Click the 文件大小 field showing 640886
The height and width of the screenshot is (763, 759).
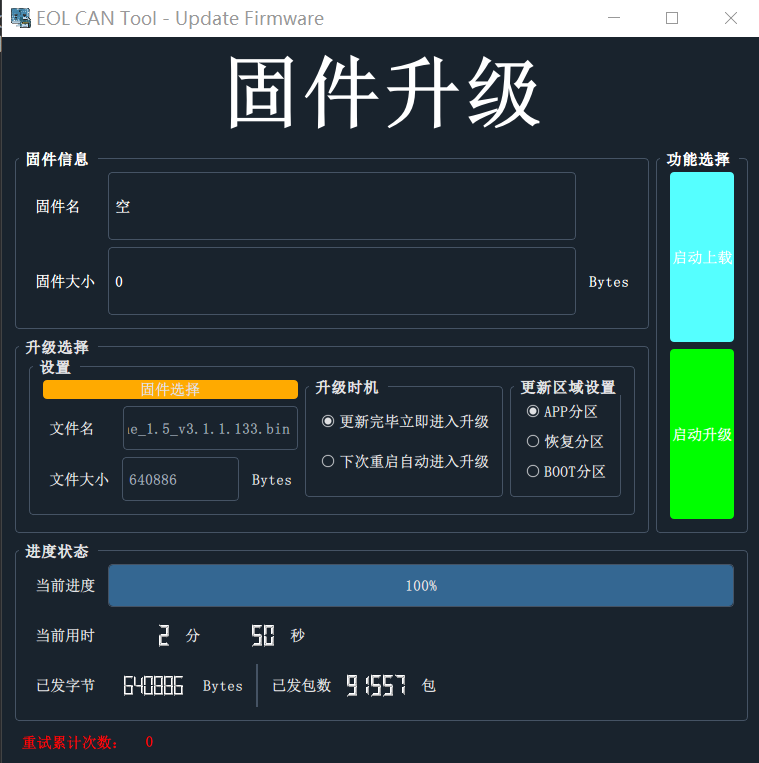pos(181,479)
